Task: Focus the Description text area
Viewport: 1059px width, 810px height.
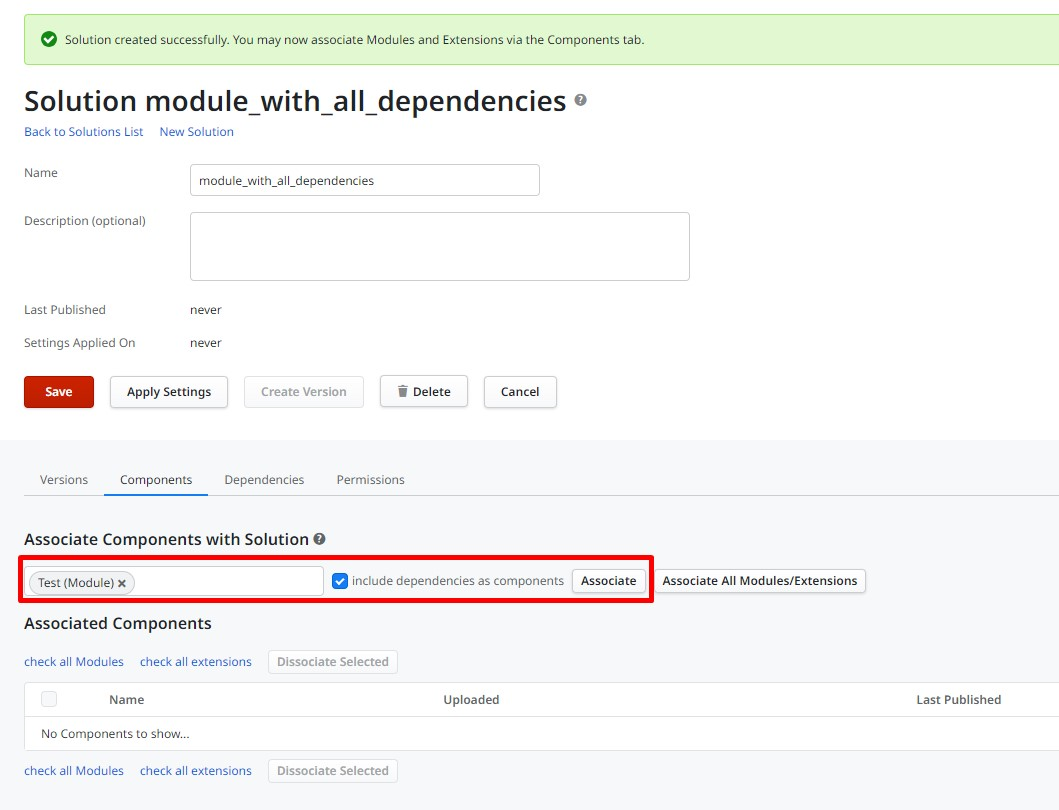Action: (x=440, y=247)
